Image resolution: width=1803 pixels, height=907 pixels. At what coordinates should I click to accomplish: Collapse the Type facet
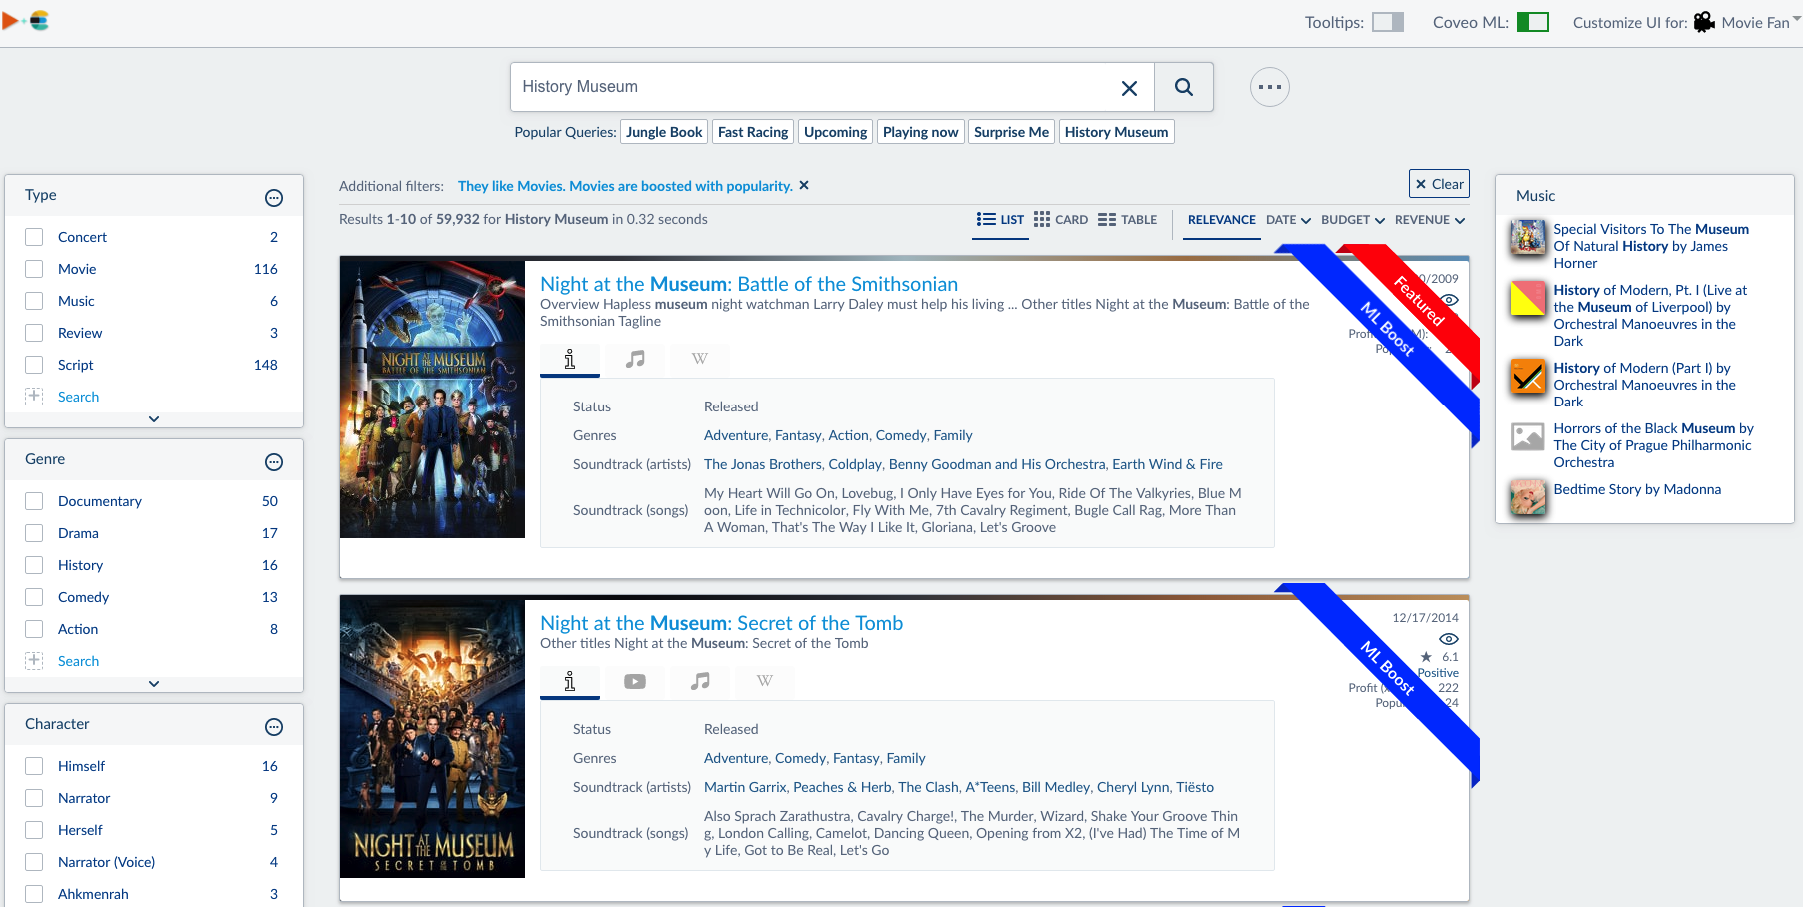coord(274,198)
